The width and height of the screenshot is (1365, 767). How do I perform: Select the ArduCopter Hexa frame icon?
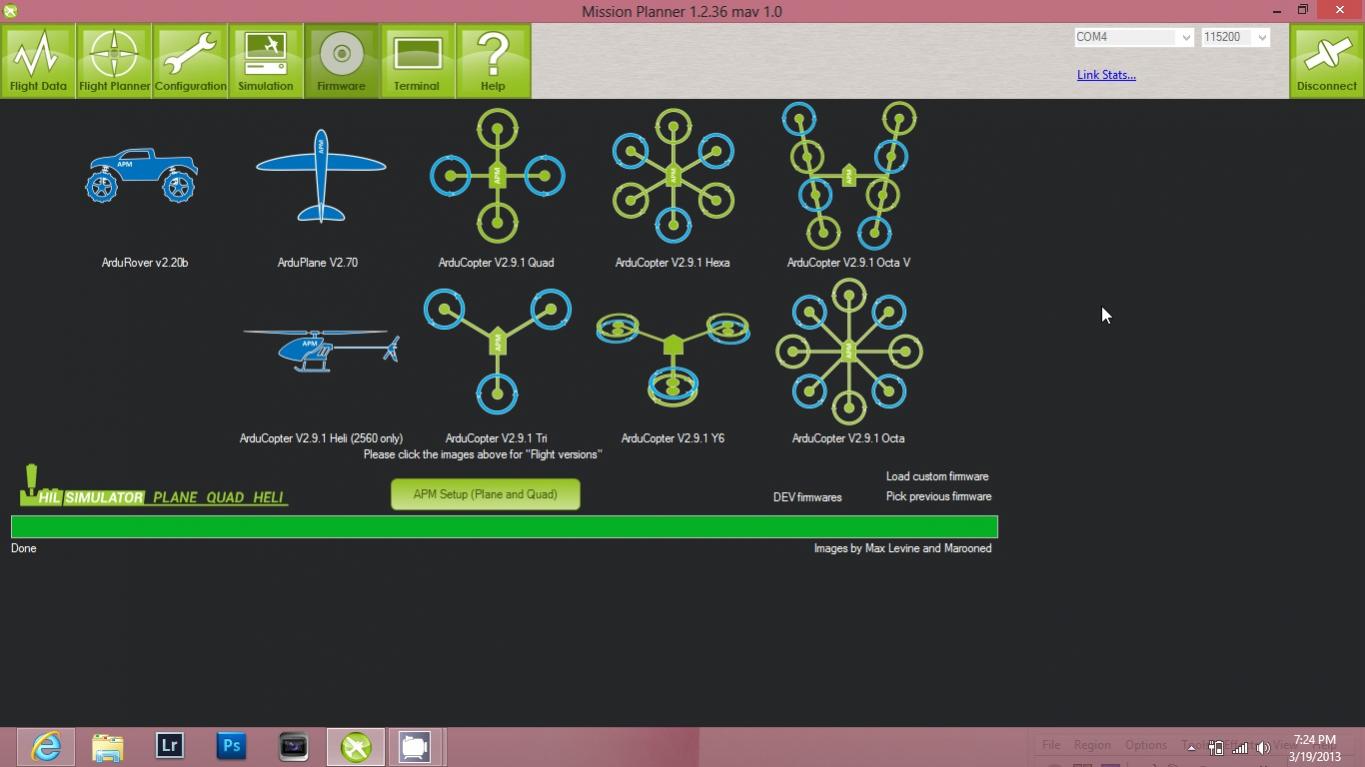673,176
